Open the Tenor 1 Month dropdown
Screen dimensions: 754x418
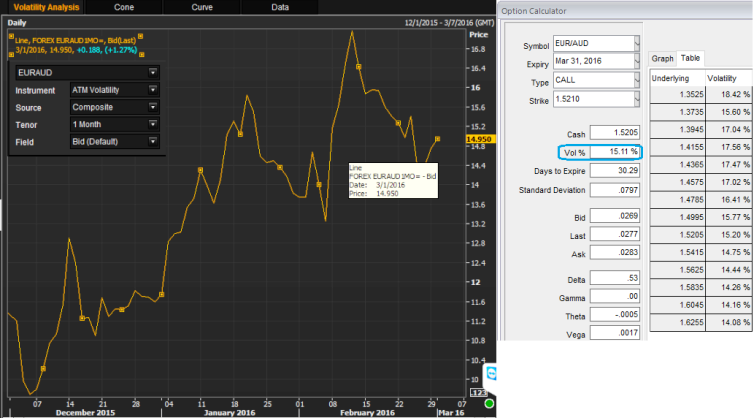153,124
